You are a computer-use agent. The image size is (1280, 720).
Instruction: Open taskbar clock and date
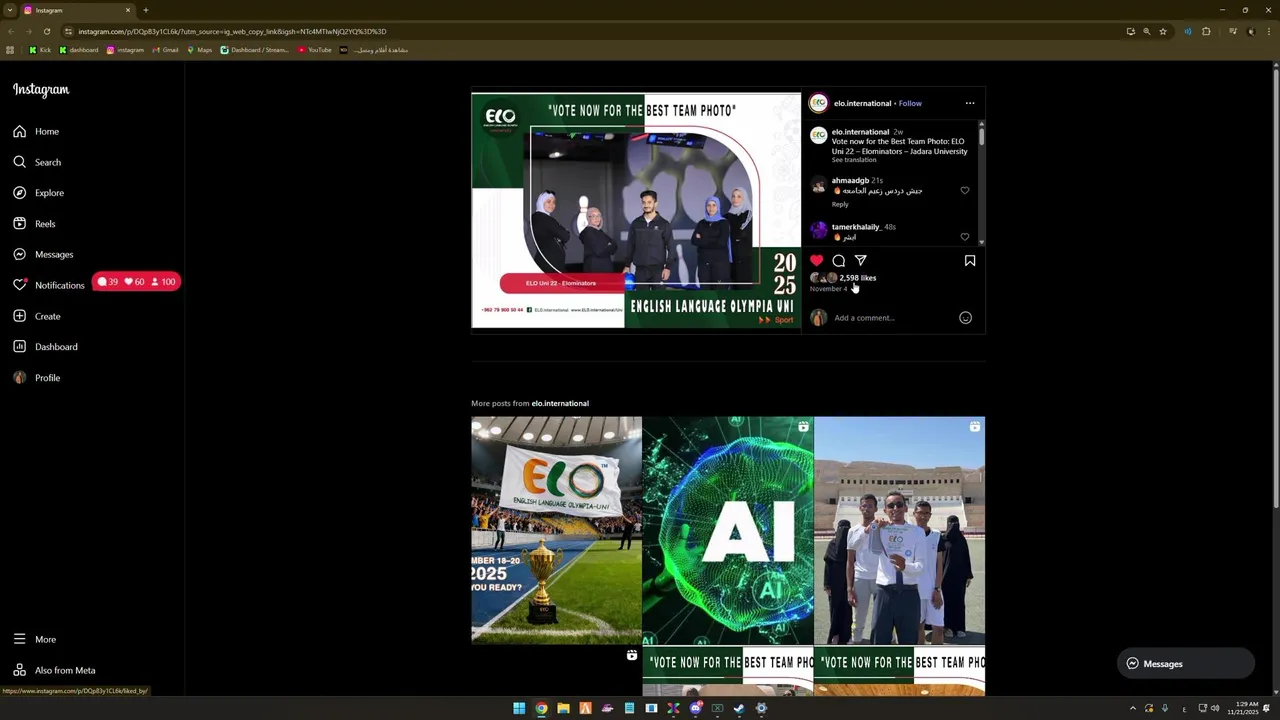(x=1245, y=708)
